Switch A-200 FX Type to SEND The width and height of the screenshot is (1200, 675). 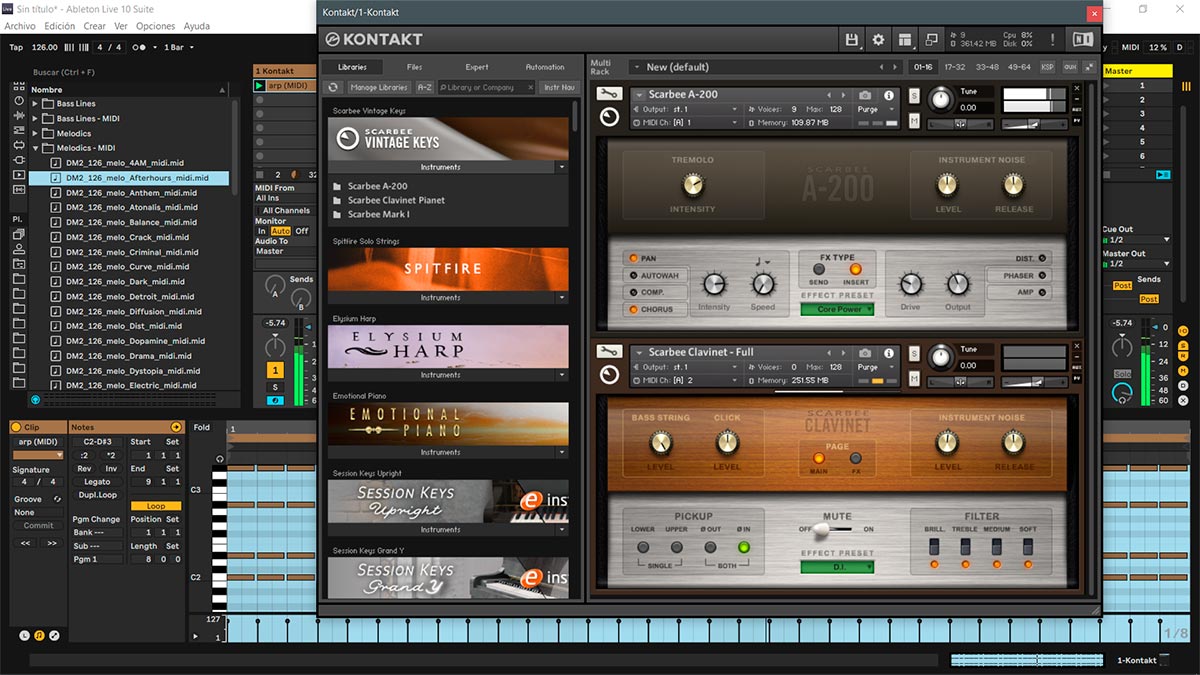pyautogui.click(x=818, y=270)
